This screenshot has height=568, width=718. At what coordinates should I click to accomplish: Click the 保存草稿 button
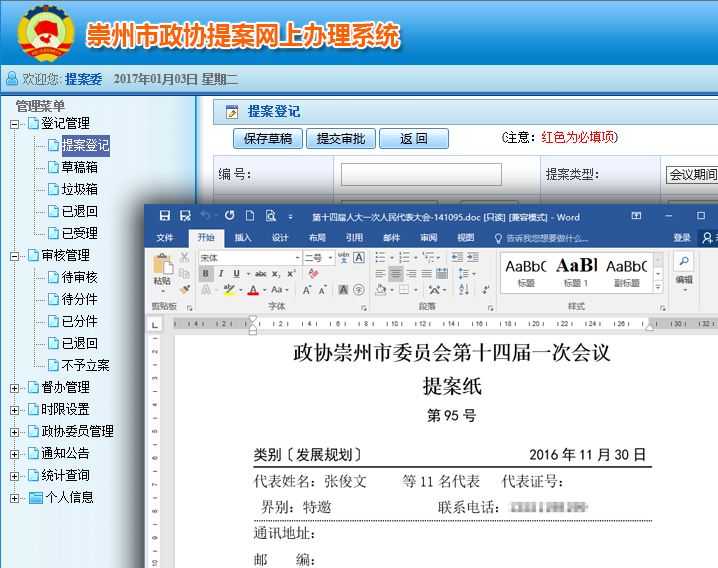pos(268,139)
